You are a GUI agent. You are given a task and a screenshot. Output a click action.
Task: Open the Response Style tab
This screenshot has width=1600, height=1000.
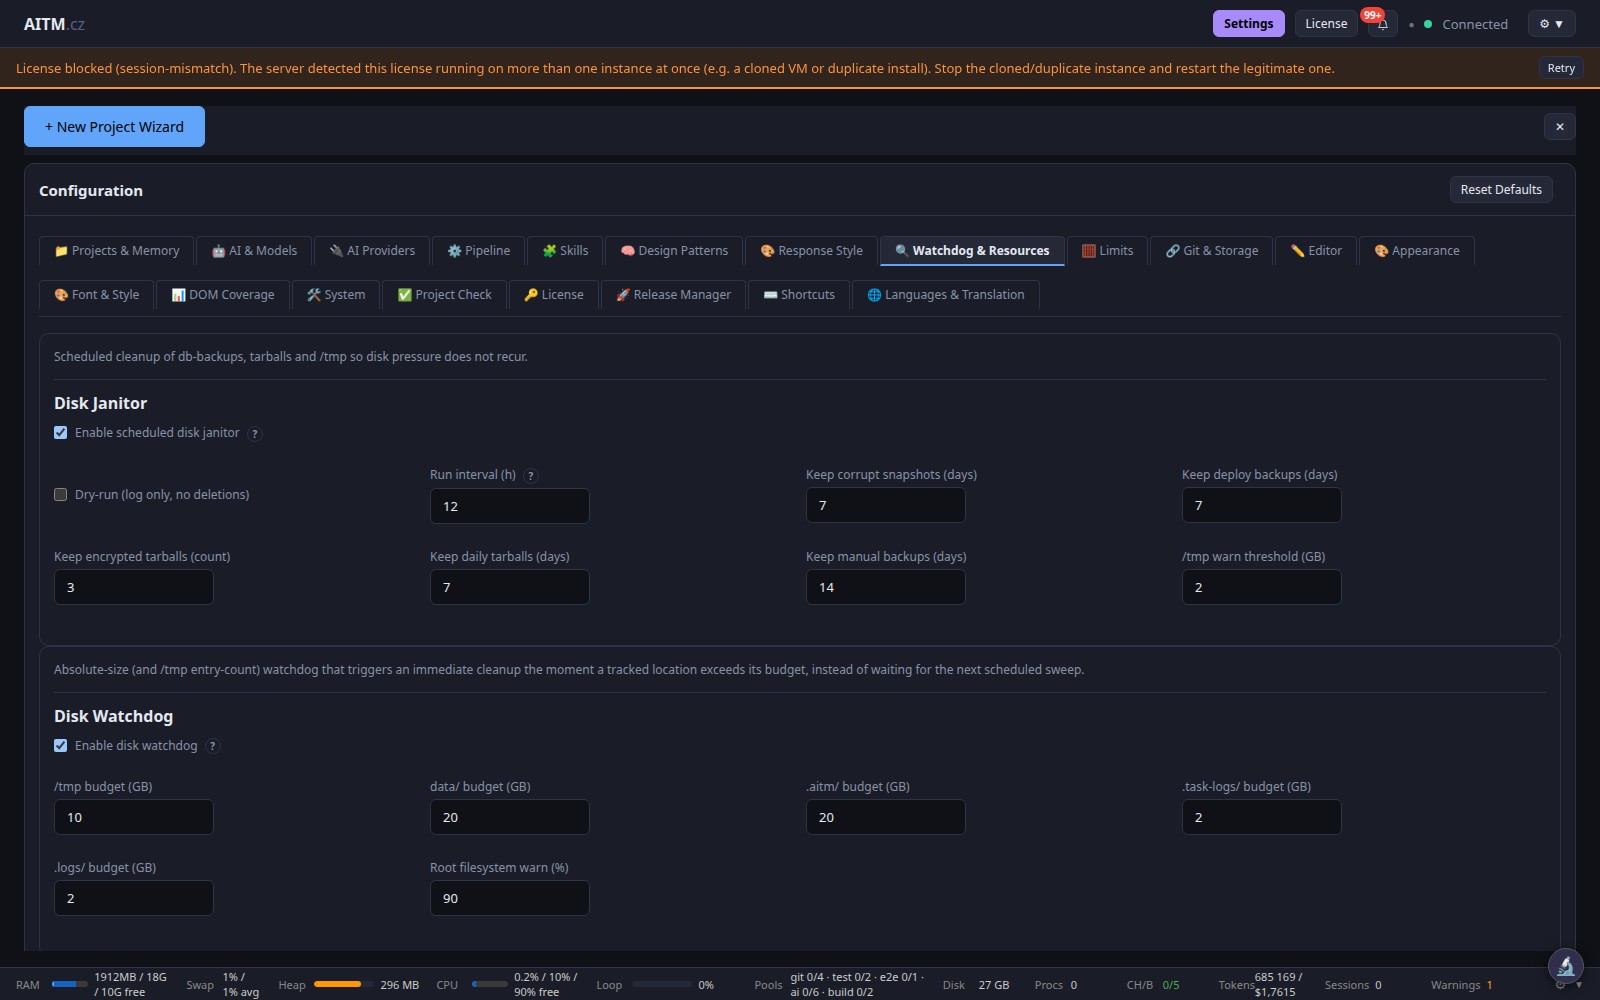811,251
